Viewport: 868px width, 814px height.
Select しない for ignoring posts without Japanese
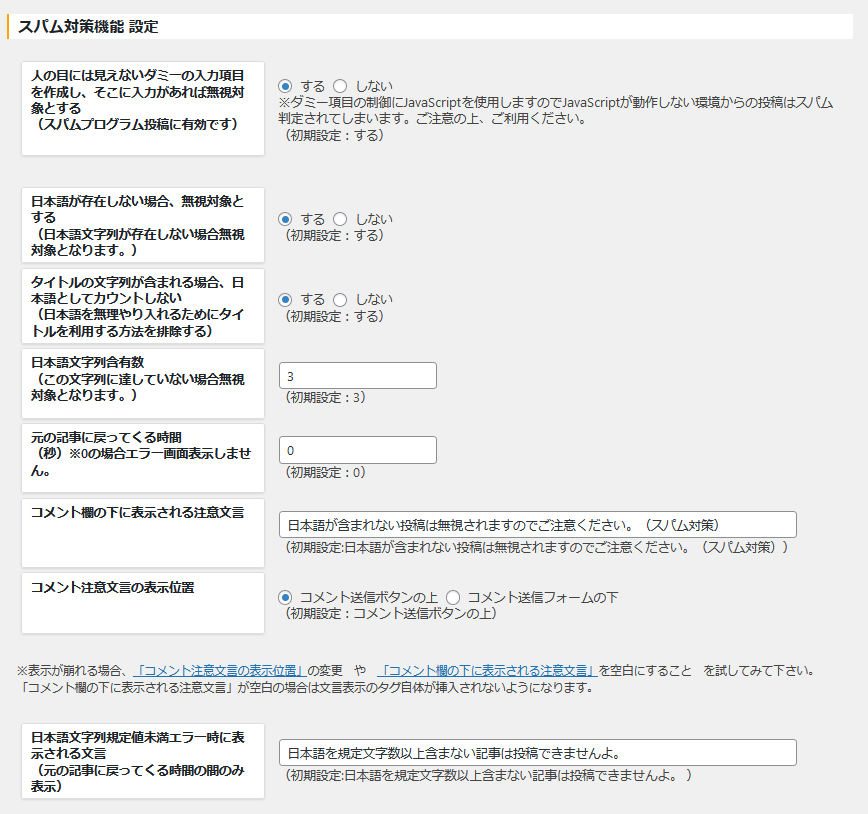tap(340, 219)
